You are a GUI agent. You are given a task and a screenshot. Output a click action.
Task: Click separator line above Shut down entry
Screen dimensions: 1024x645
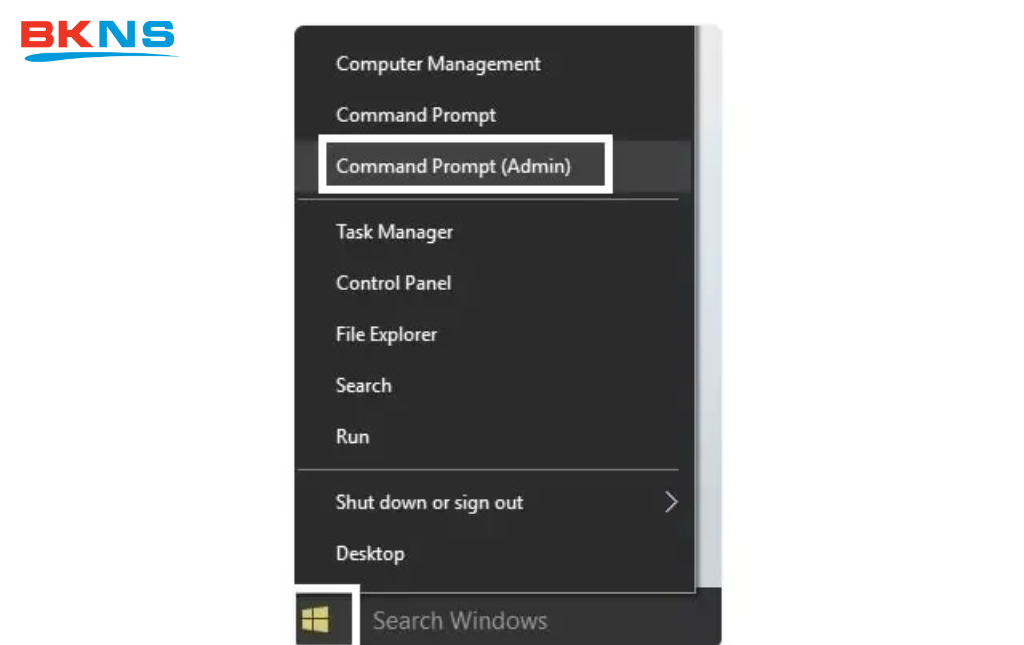[488, 469]
